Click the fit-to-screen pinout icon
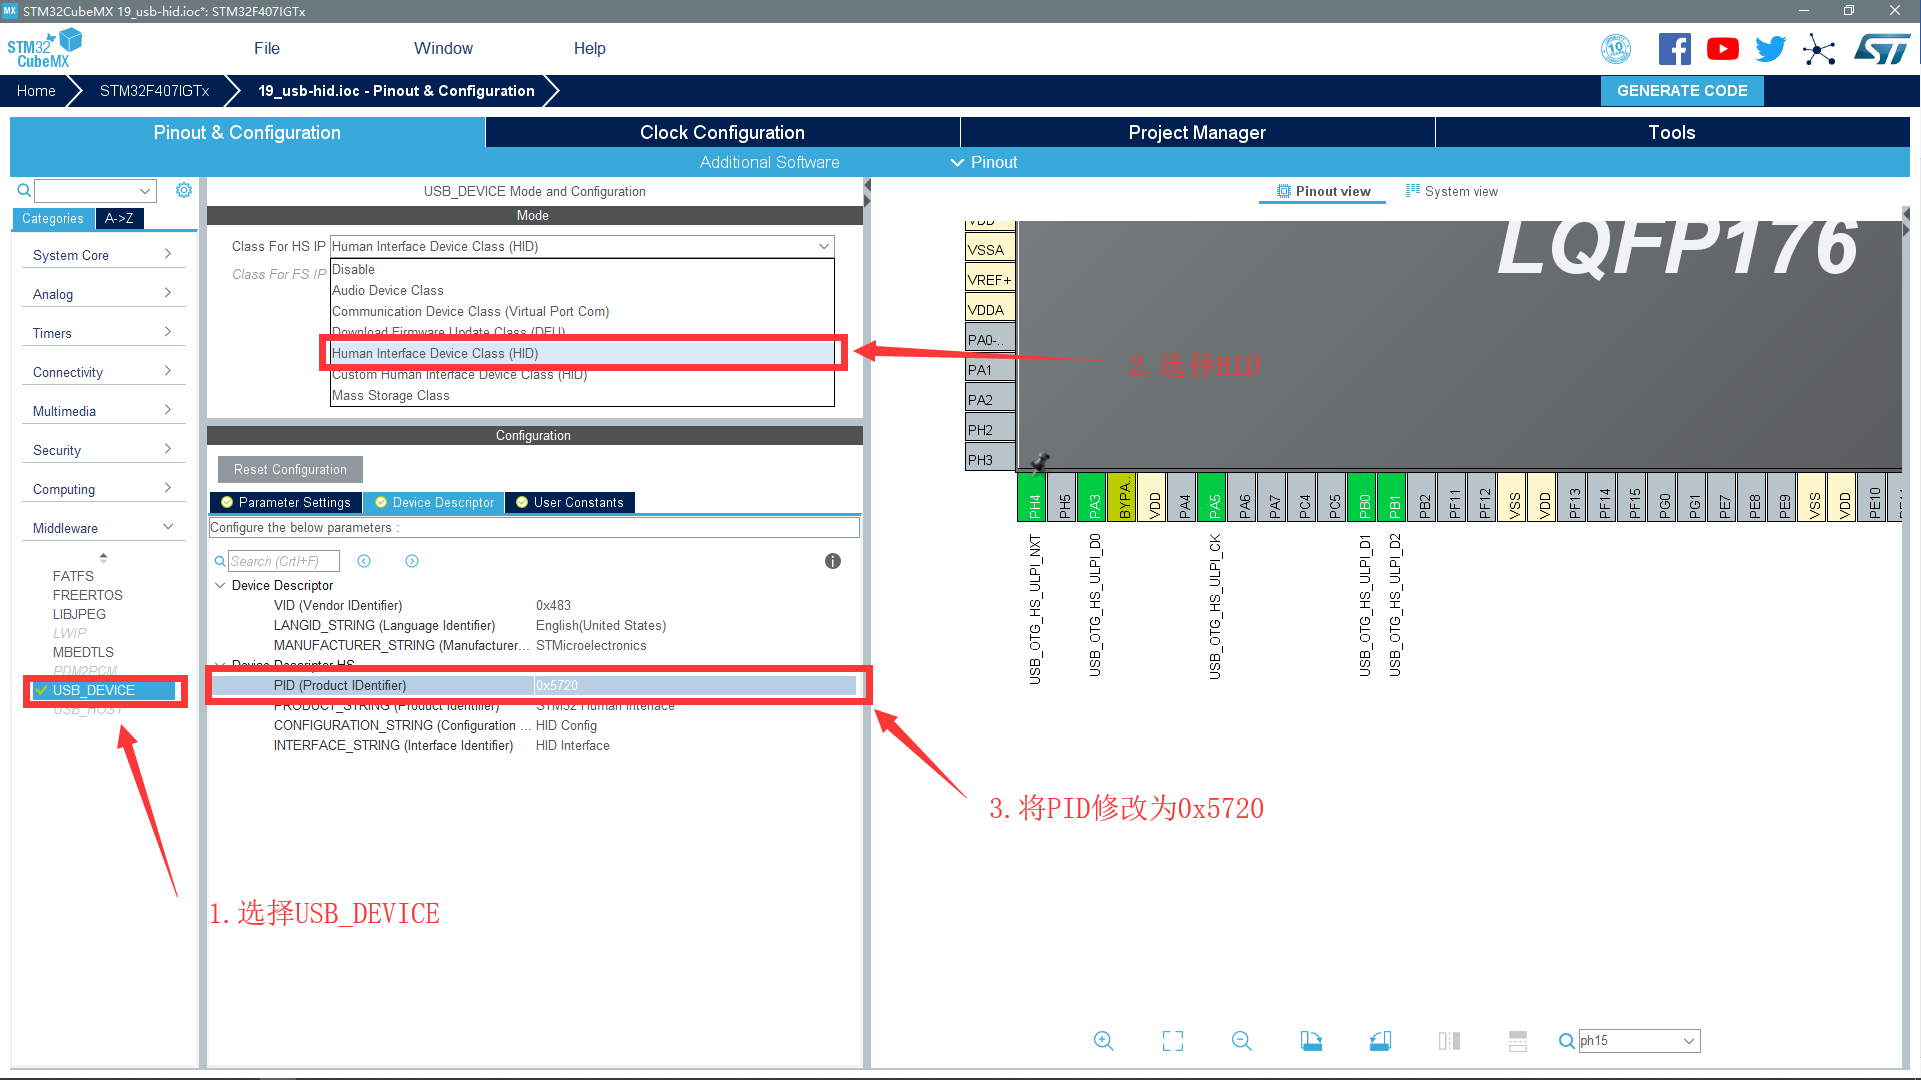 [1172, 1041]
